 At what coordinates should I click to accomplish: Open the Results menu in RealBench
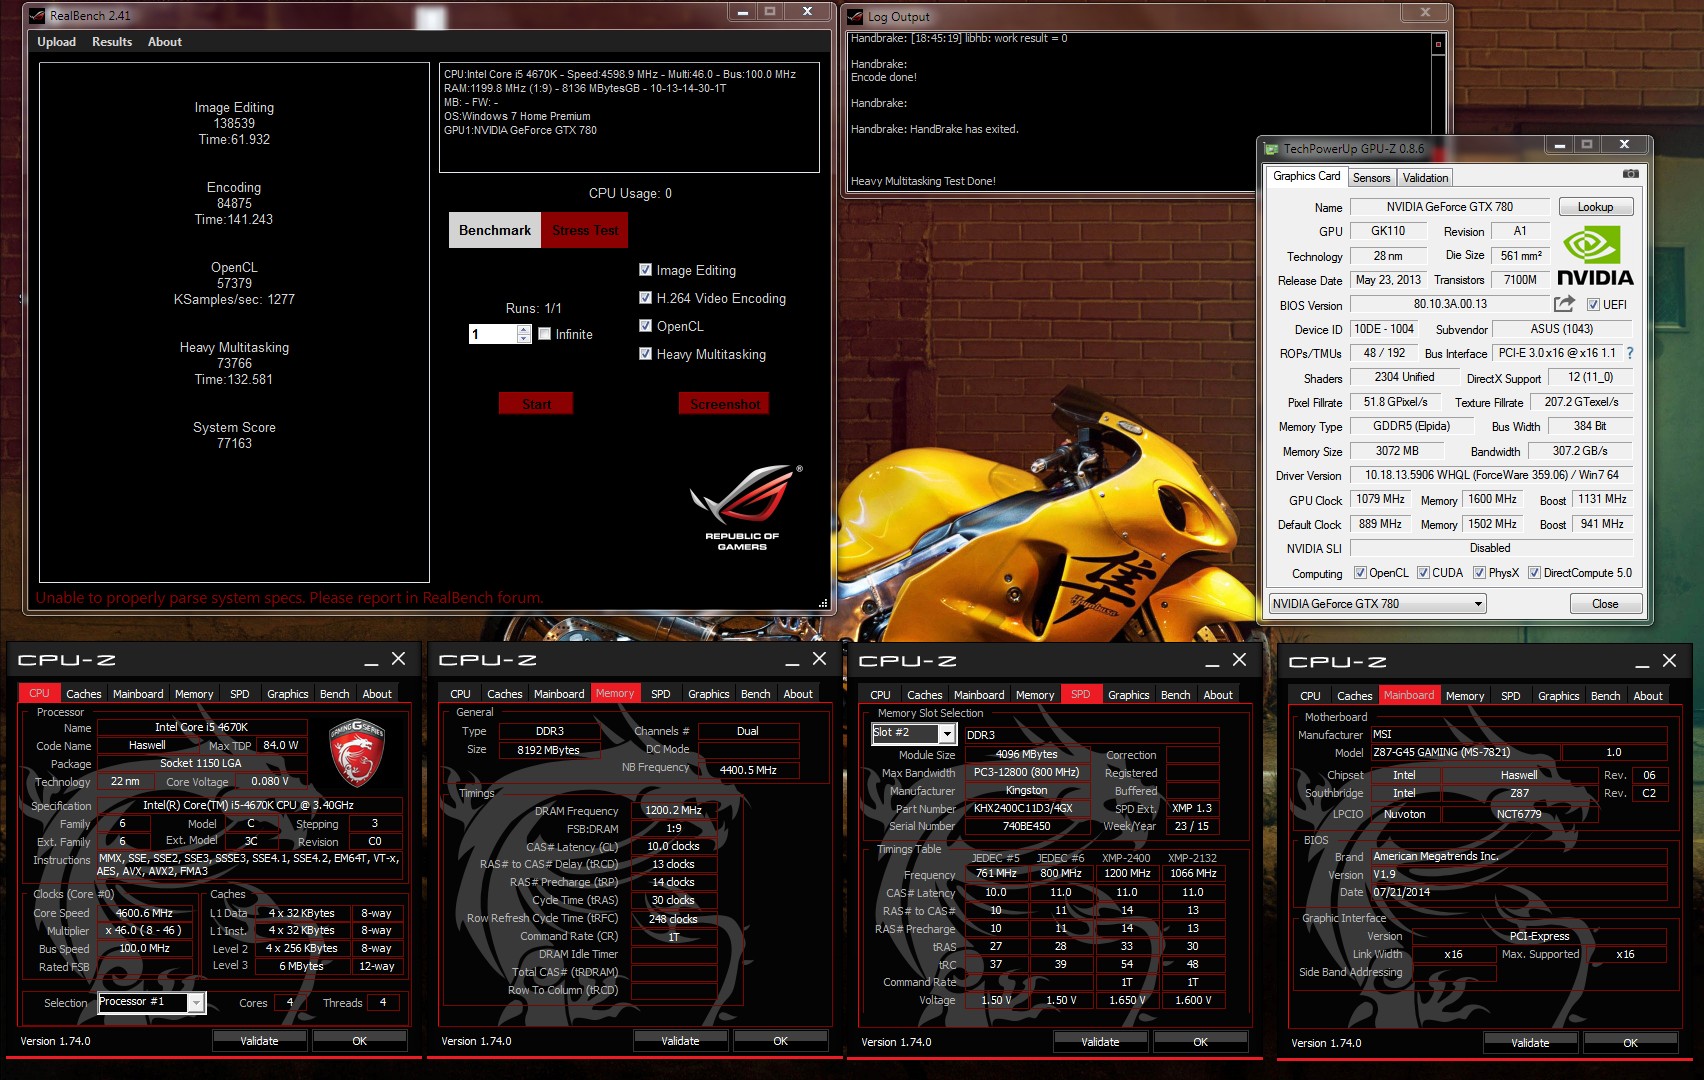[x=112, y=42]
